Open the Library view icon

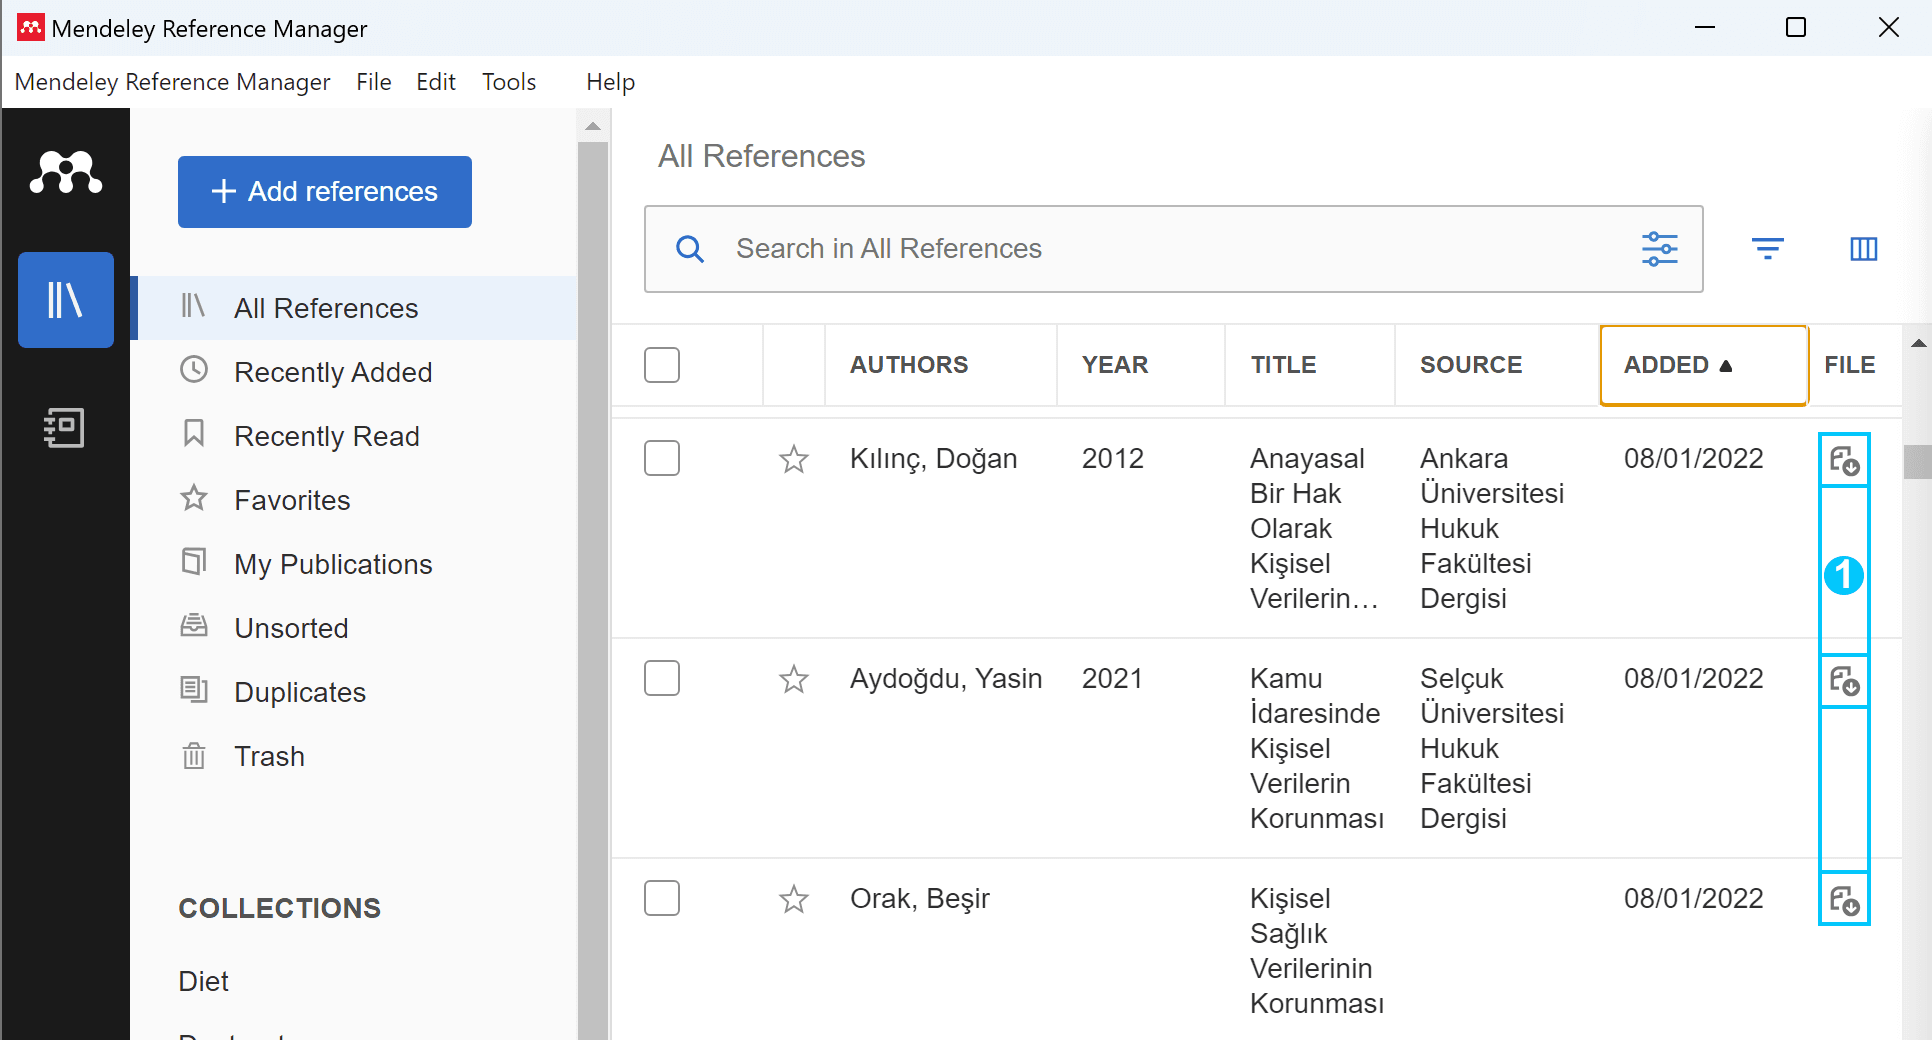66,300
